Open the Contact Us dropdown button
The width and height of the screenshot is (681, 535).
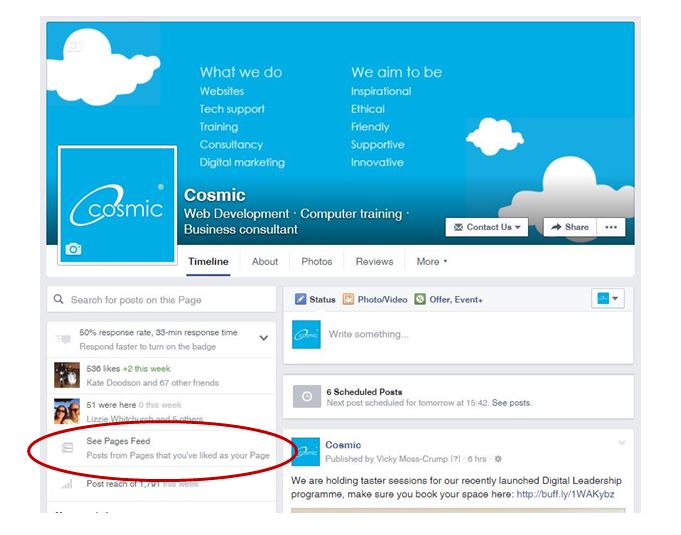pyautogui.click(x=486, y=227)
